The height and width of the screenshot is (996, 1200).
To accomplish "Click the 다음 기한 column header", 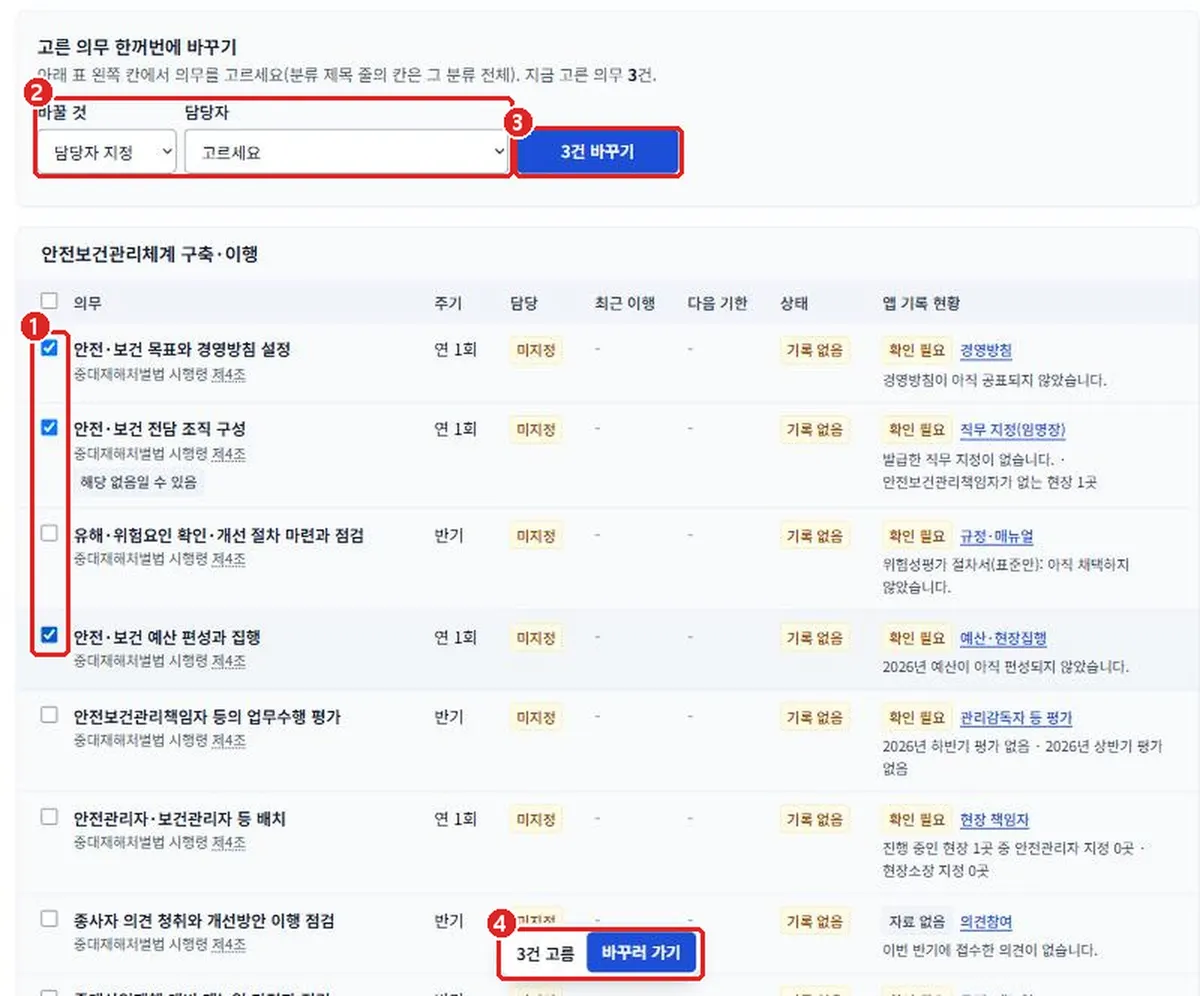I will [717, 304].
